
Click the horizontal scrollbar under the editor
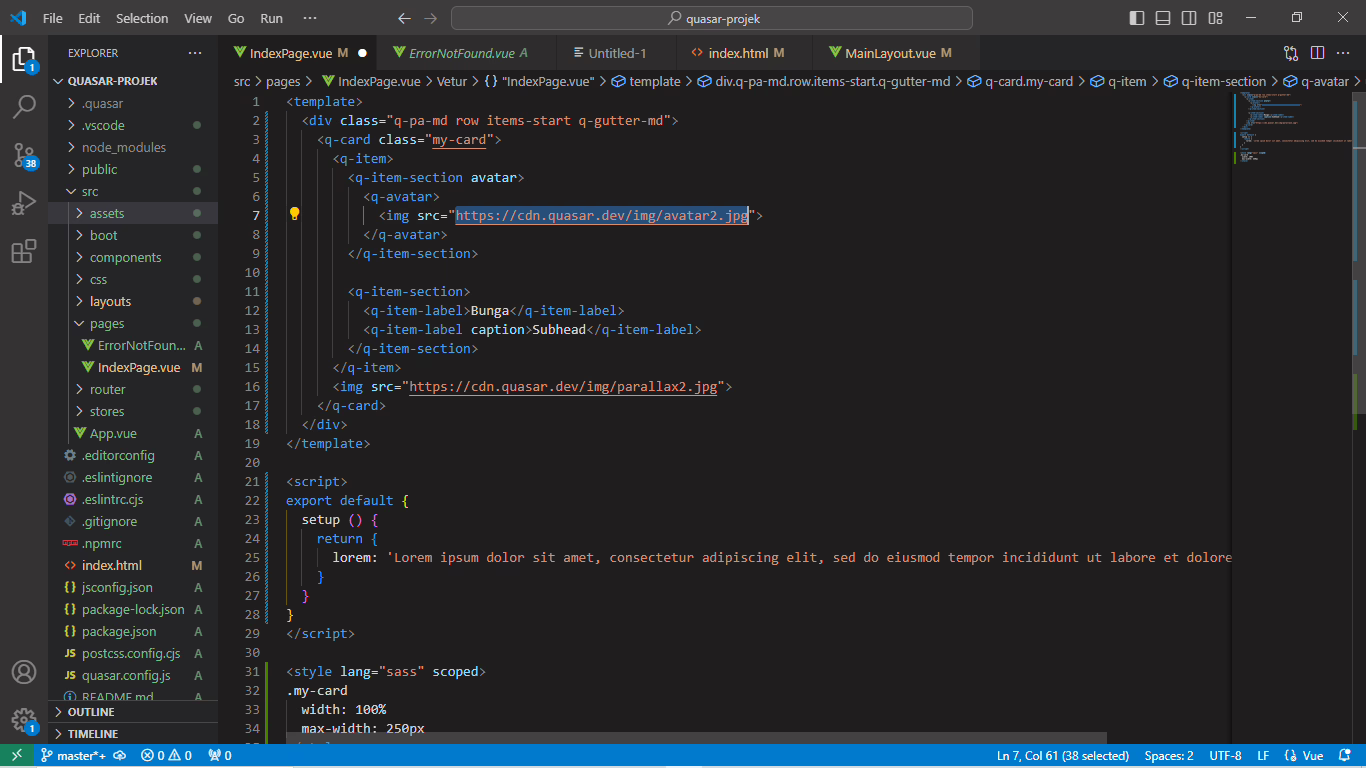coord(697,737)
